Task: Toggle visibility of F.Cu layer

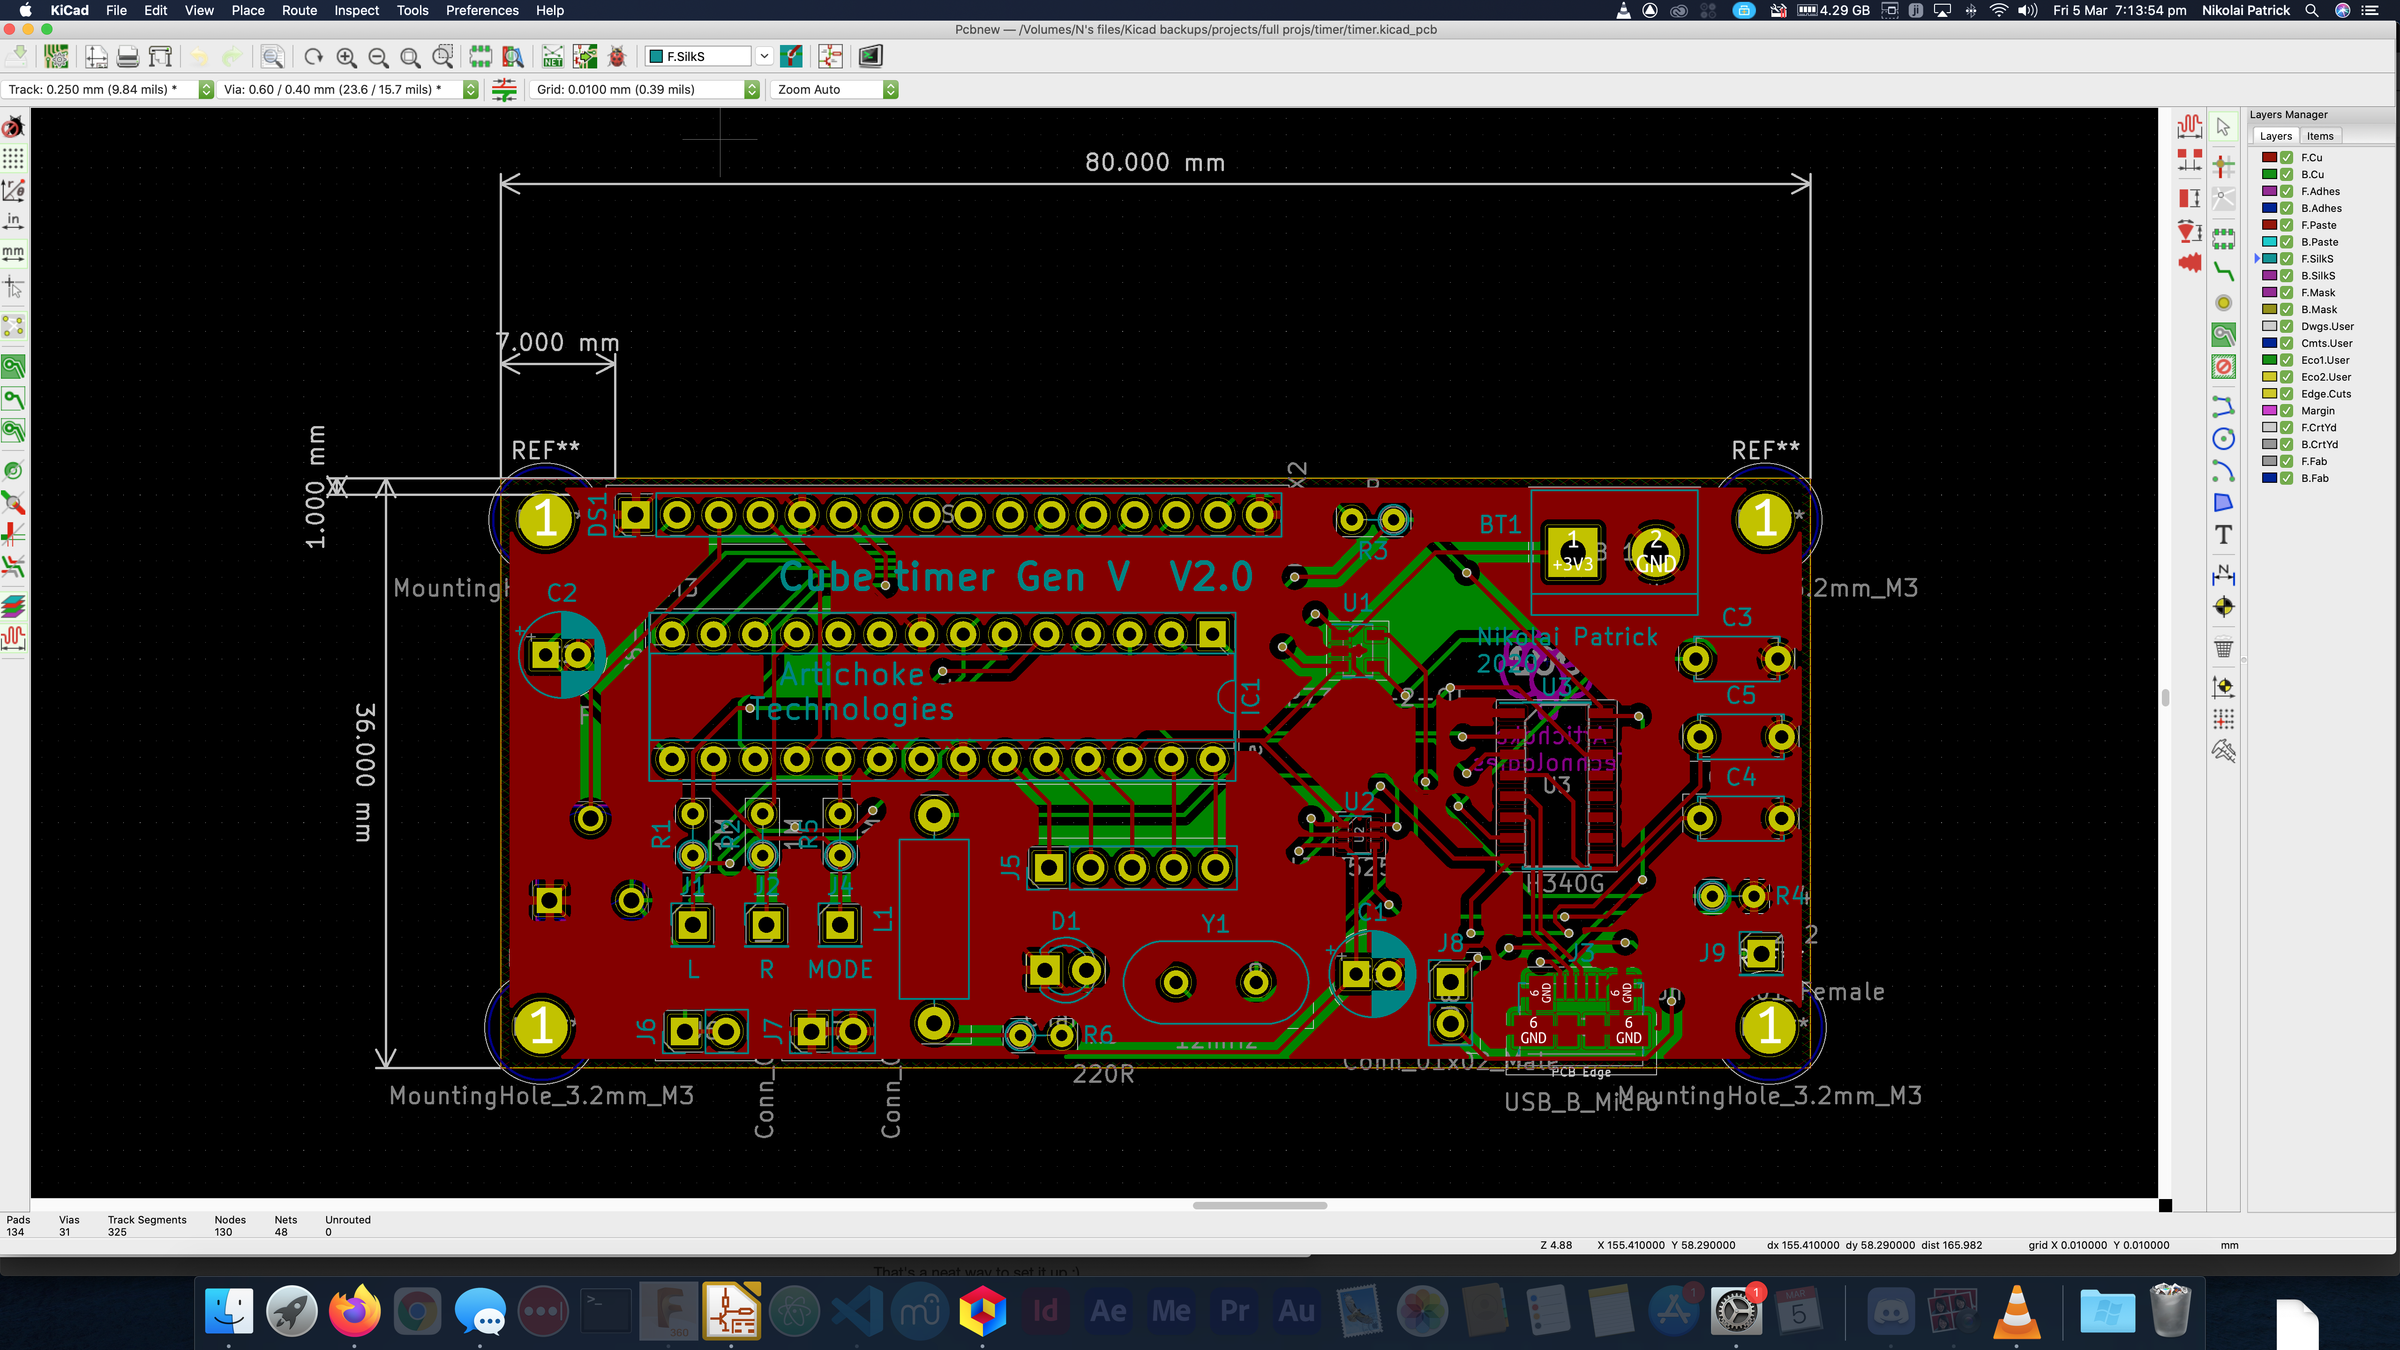Action: pos(2286,157)
